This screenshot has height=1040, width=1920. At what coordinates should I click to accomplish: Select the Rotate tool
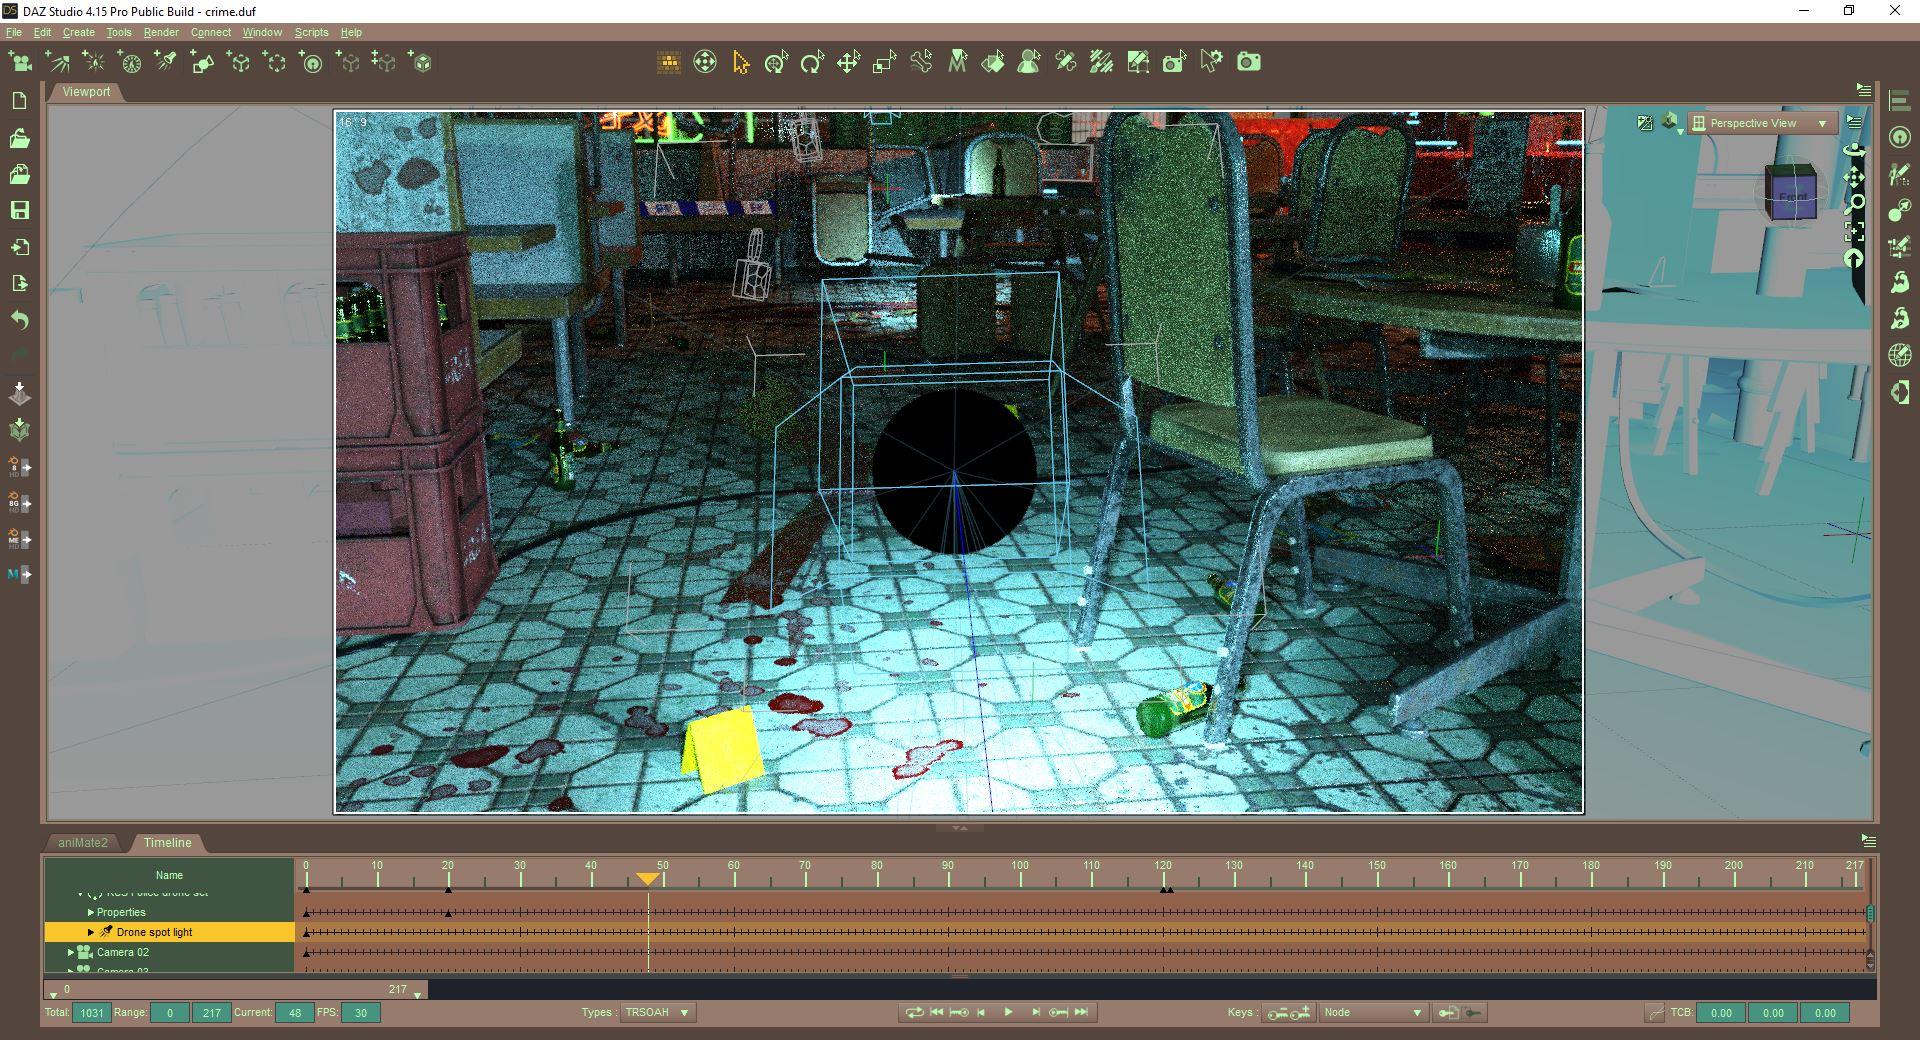pos(813,63)
